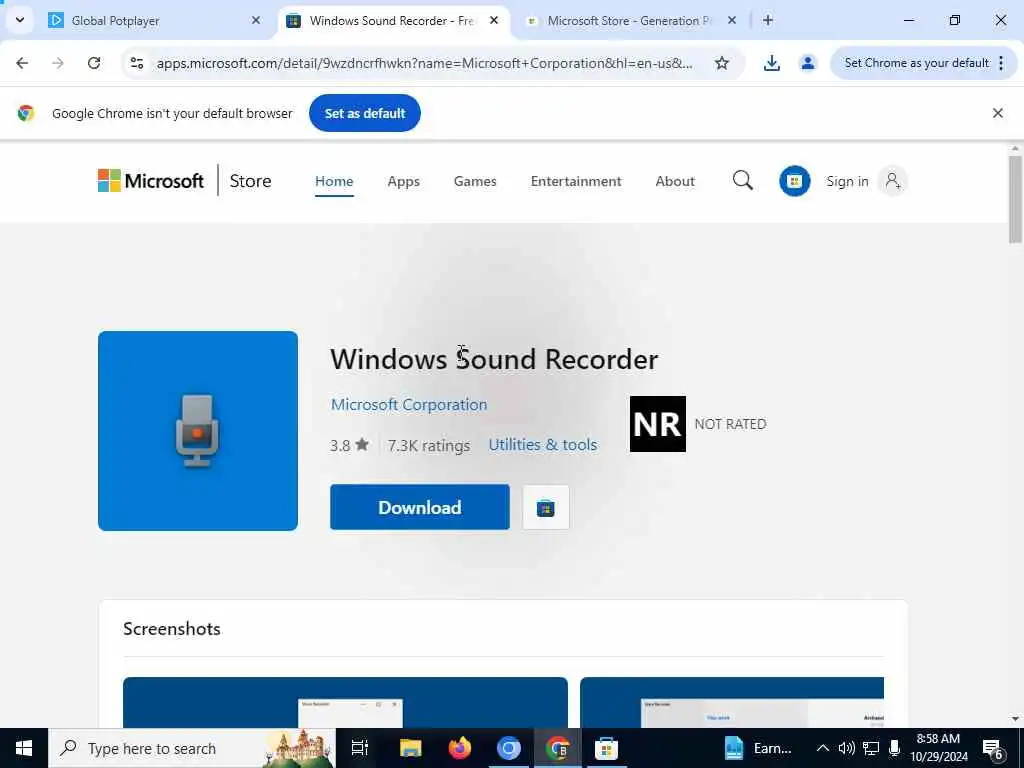This screenshot has width=1024, height=768.
Task: Close the Global Potplayer tab
Action: point(256,20)
